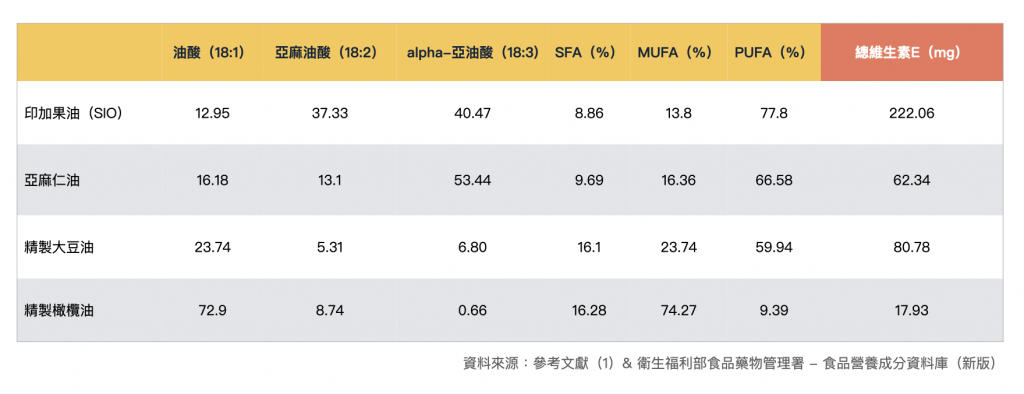Click the 亞麻仁油 row label
The width and height of the screenshot is (1024, 394).
click(52, 180)
